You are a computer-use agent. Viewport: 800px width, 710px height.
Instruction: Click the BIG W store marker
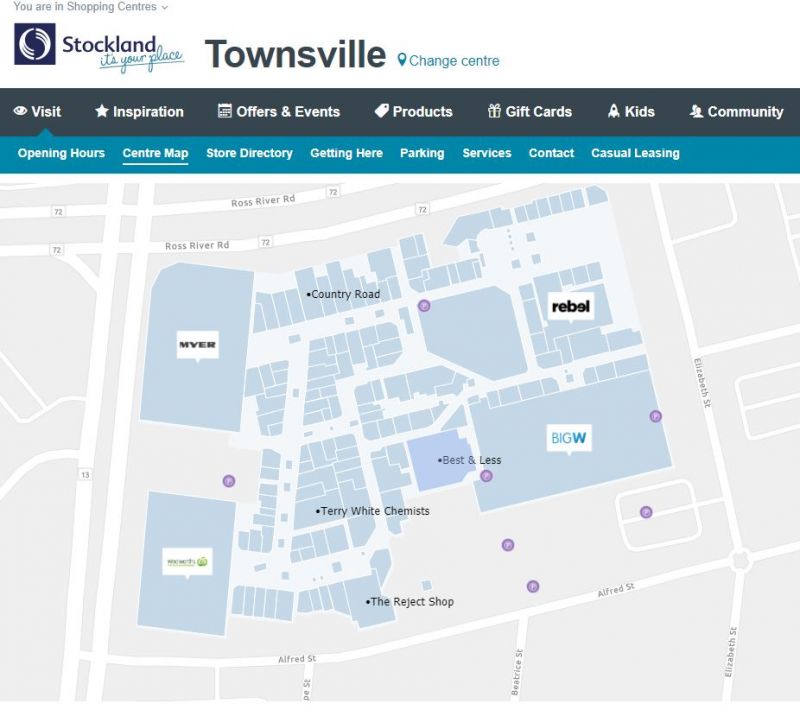(x=569, y=438)
